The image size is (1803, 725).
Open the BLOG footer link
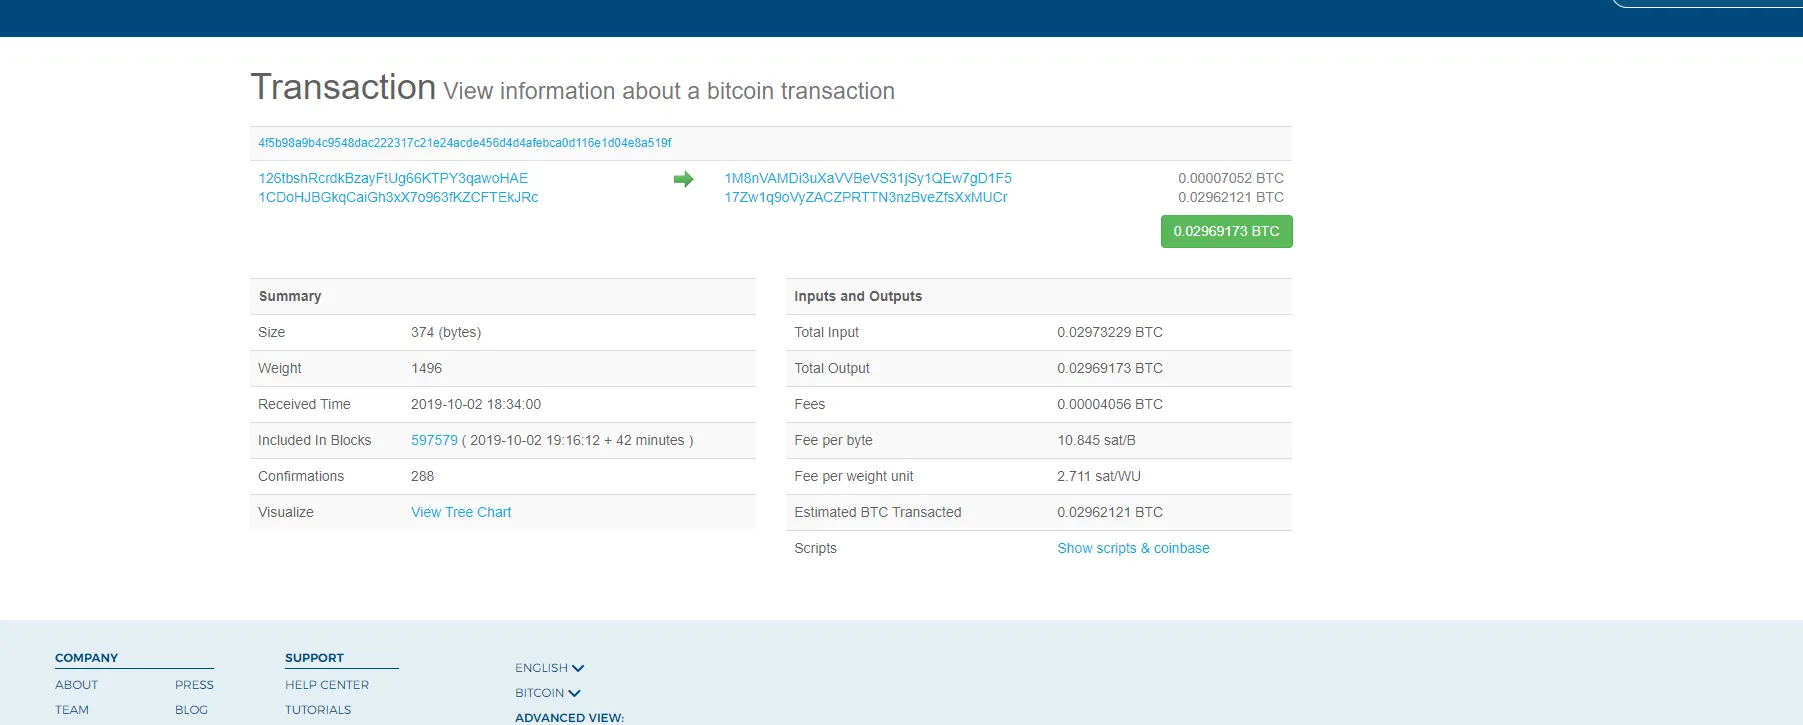(x=191, y=710)
